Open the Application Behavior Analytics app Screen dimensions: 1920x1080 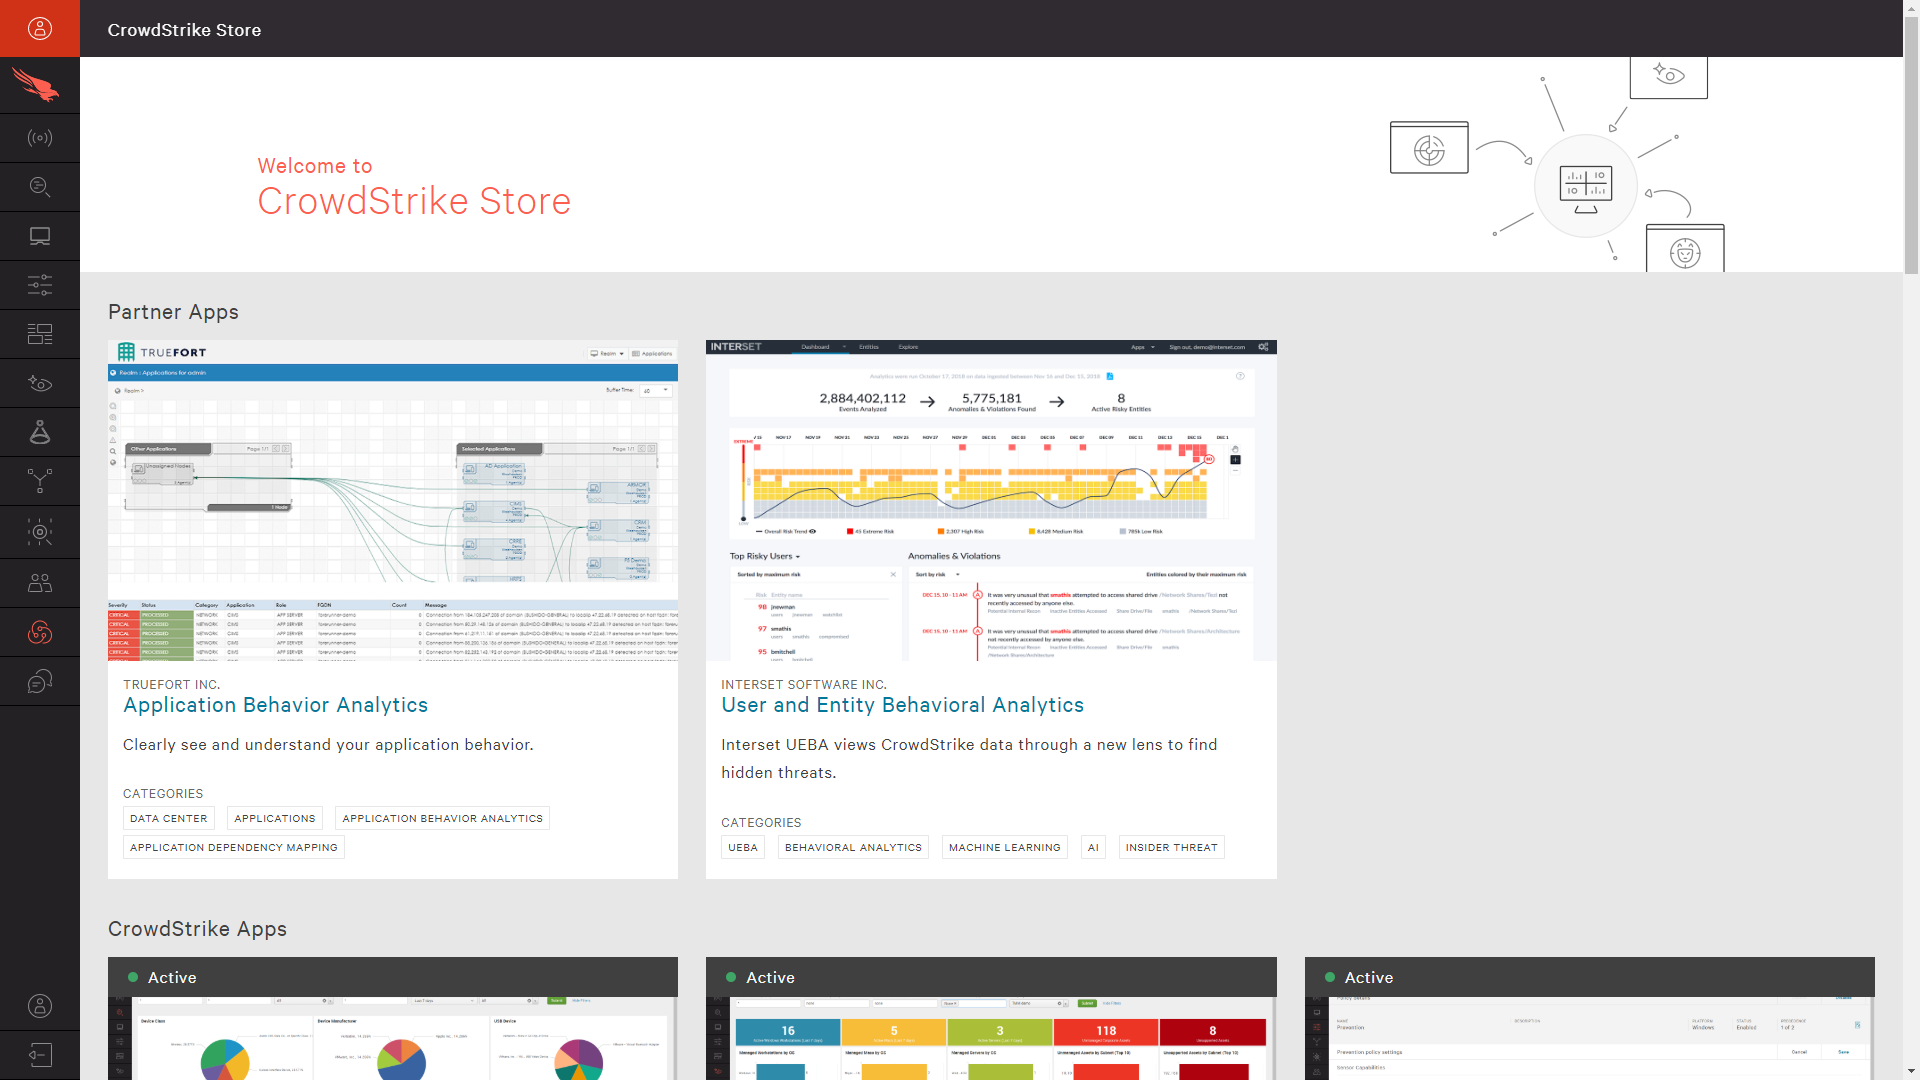coord(276,704)
